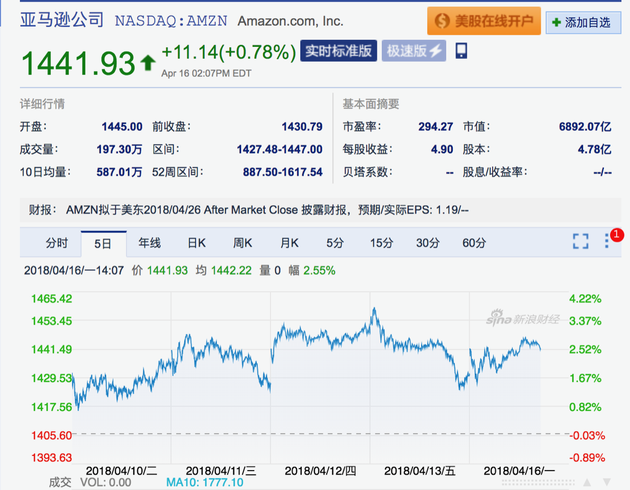
Task: Open chart options three-dot menu
Action: 607,241
